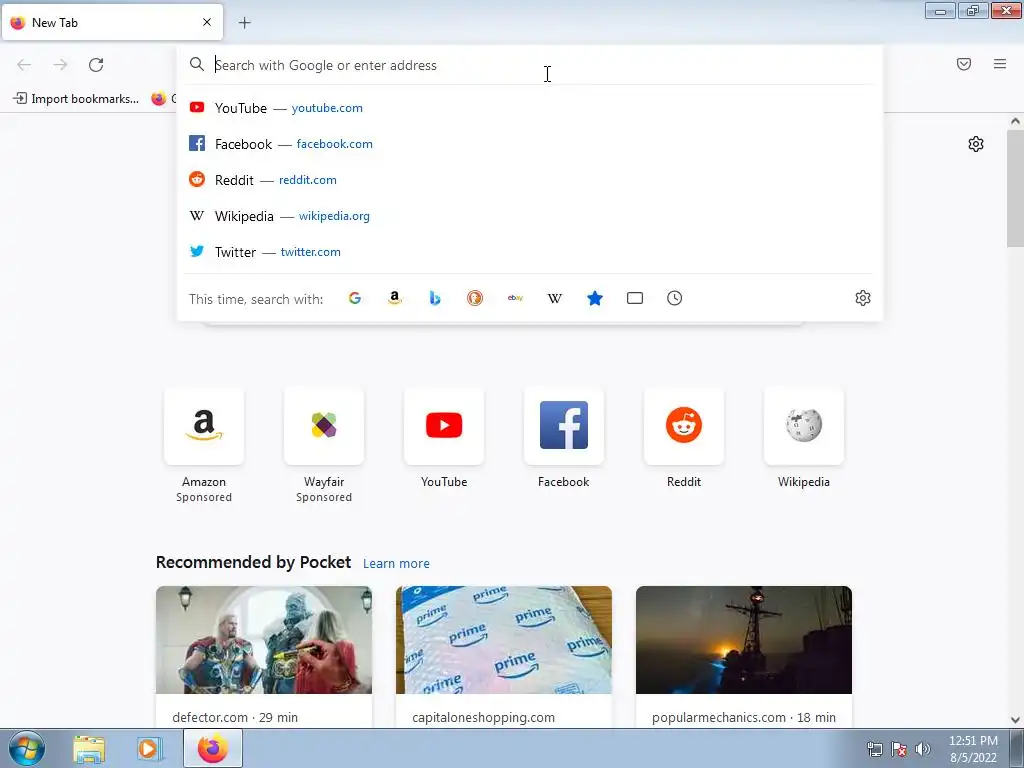Go back one page
This screenshot has width=1024, height=768.
pos(24,65)
